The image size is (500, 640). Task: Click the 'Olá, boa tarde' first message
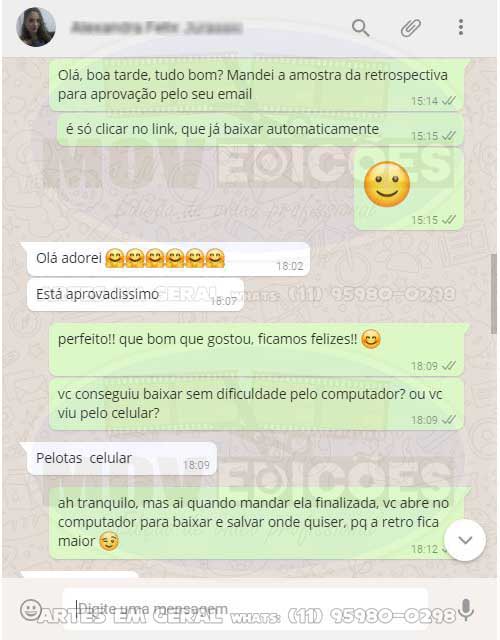click(x=256, y=85)
